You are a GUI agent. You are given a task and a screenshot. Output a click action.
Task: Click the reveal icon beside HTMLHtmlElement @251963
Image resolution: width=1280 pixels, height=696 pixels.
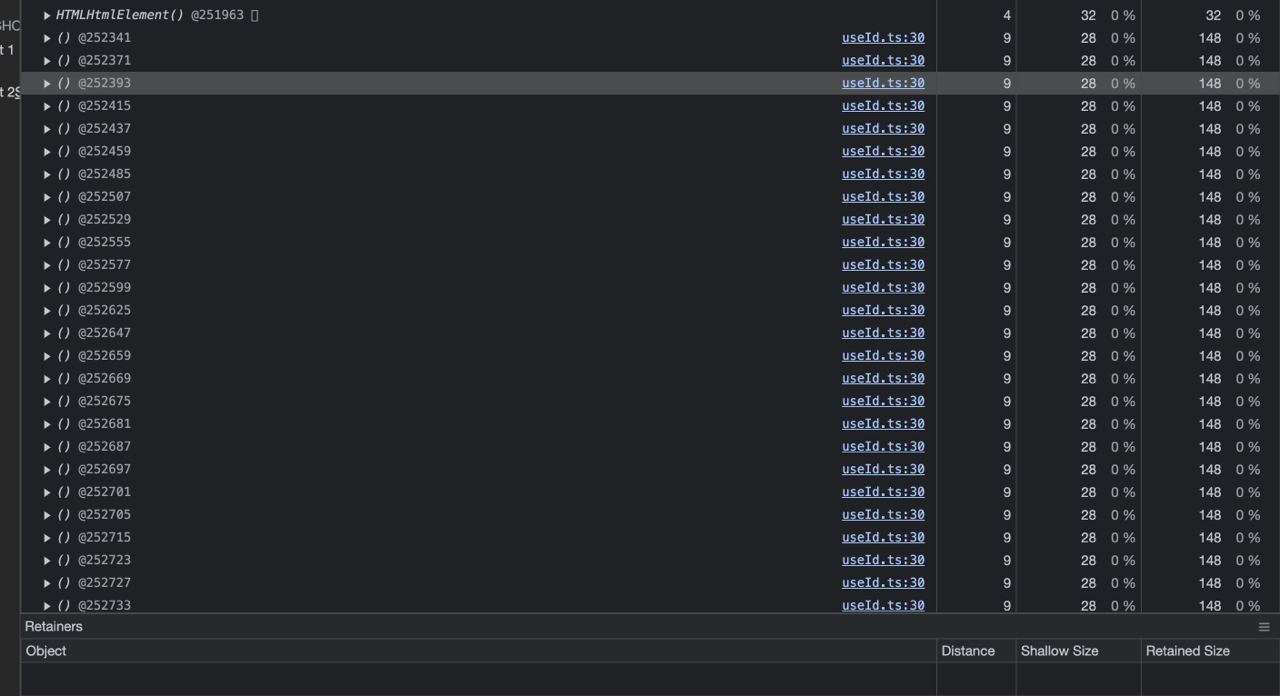click(x=253, y=15)
